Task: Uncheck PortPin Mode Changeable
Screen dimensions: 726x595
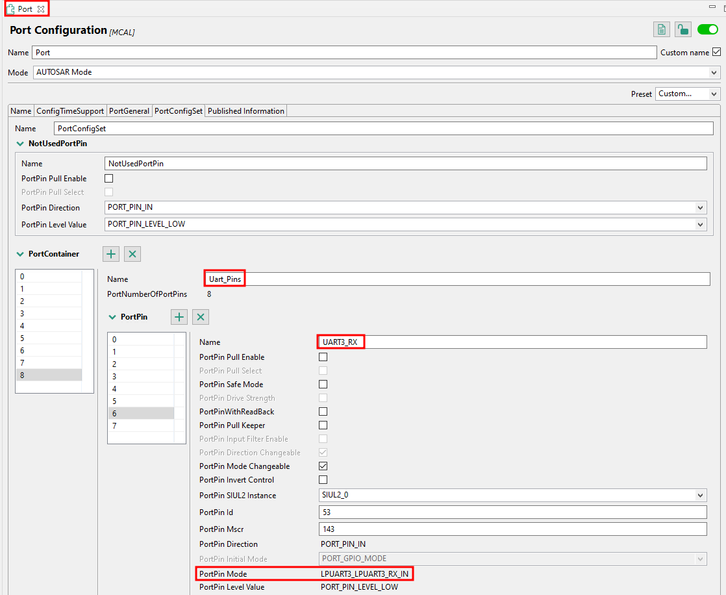Action: point(323,466)
